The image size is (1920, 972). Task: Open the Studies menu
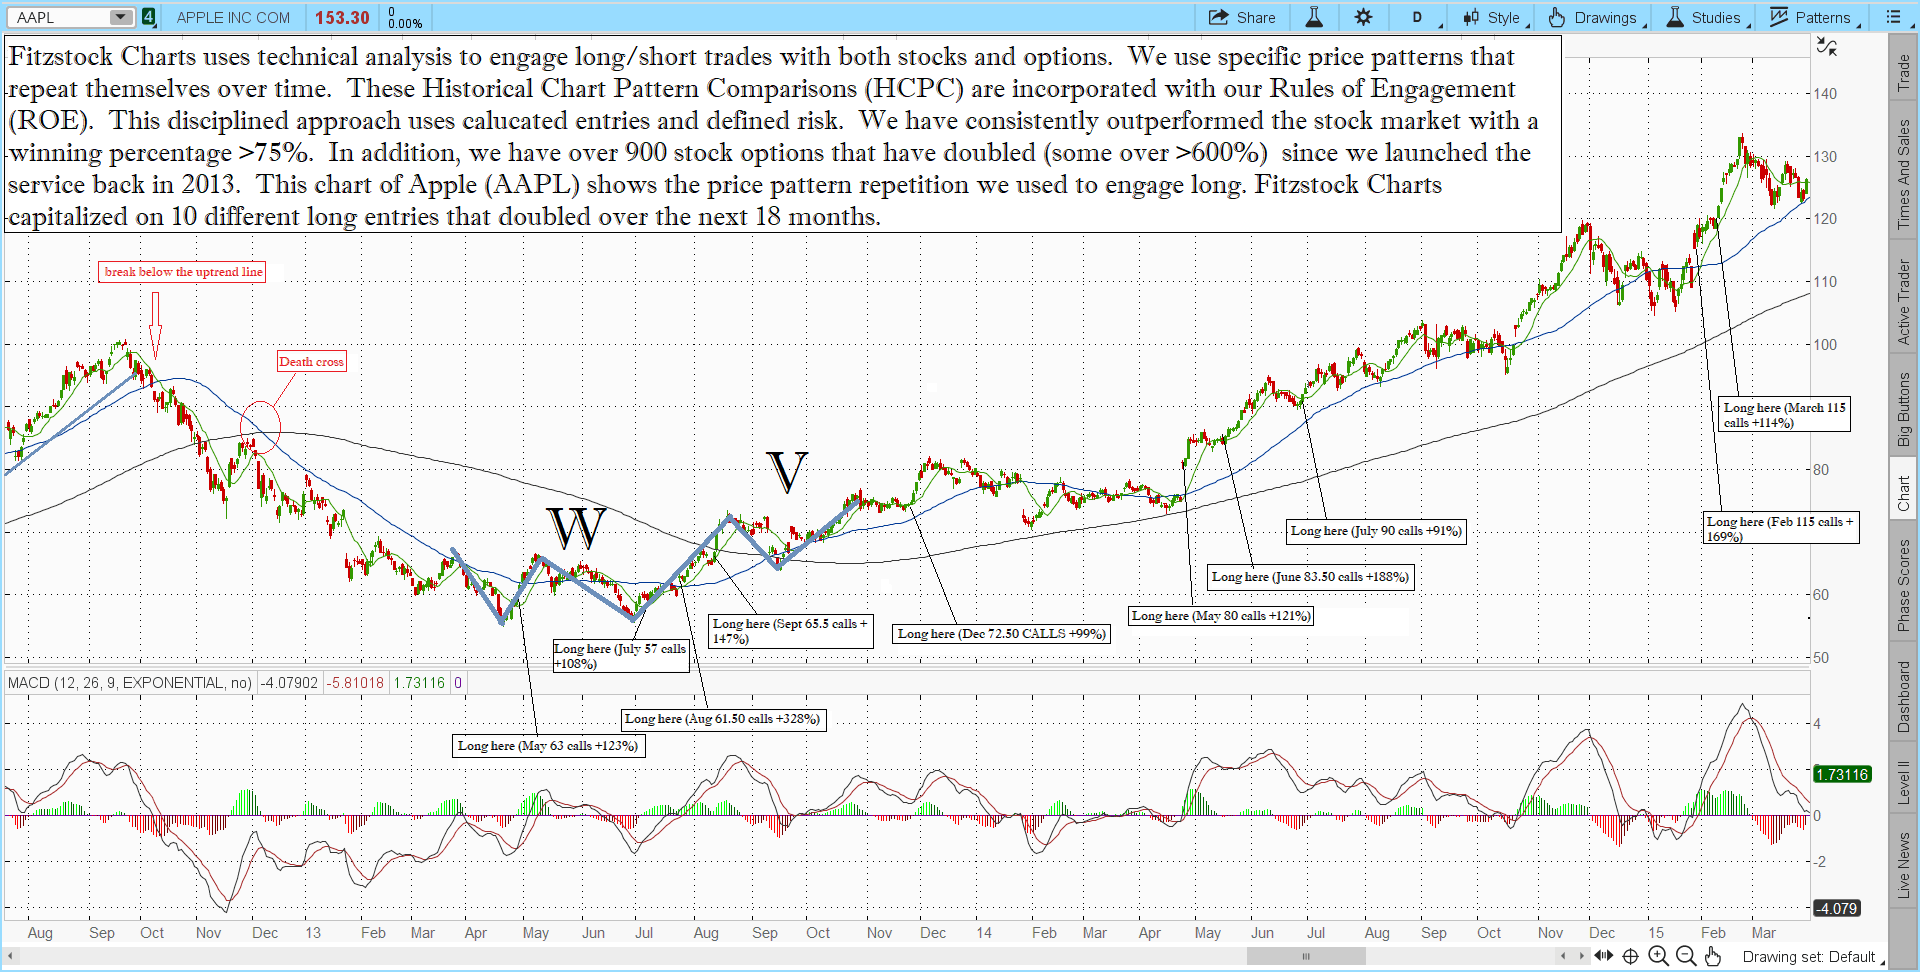(x=1705, y=17)
